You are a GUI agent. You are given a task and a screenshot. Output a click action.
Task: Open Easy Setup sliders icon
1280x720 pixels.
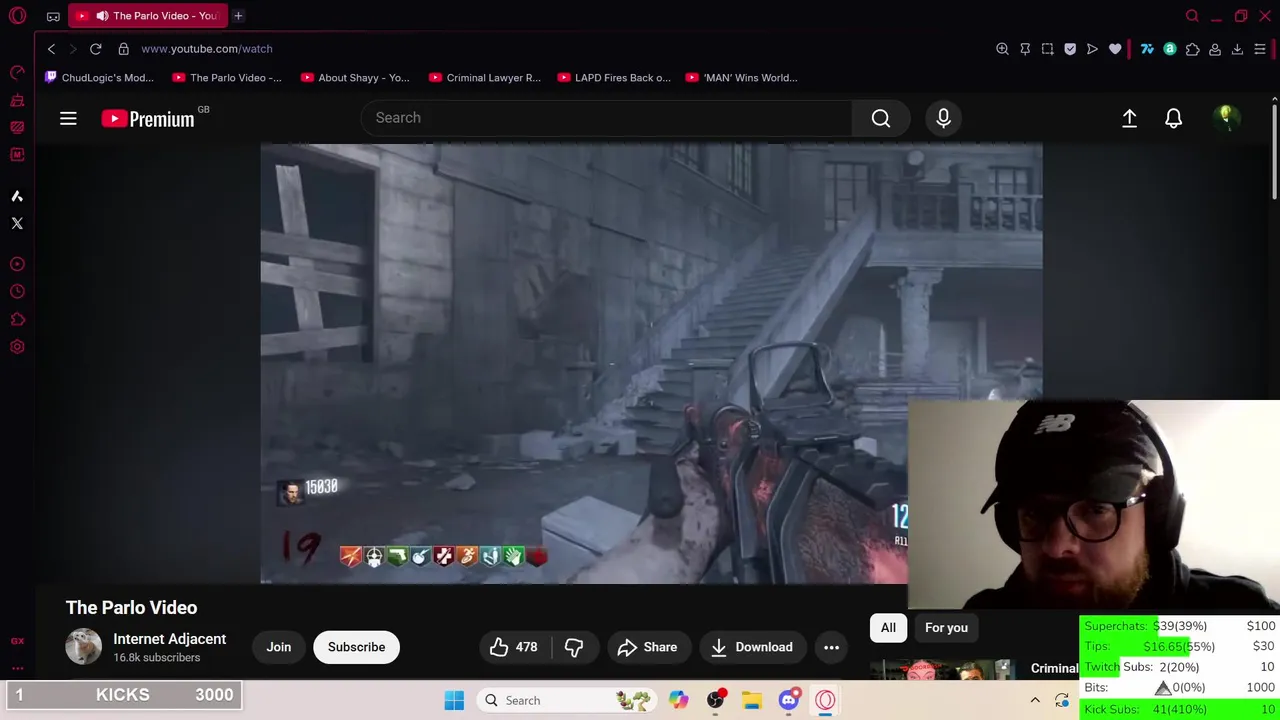(x=1260, y=49)
